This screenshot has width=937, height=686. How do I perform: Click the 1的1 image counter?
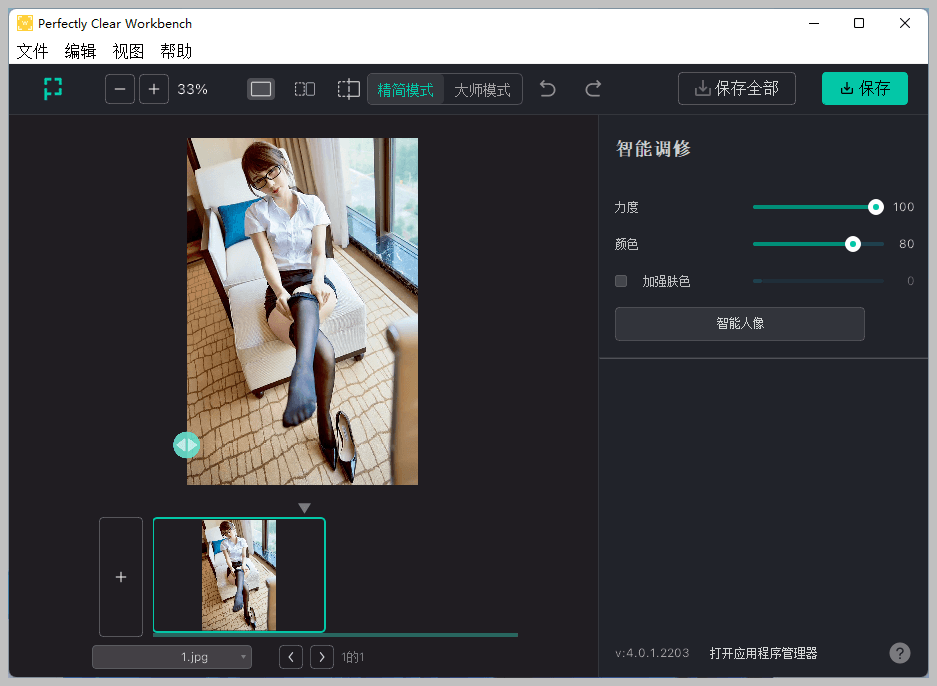click(x=353, y=657)
